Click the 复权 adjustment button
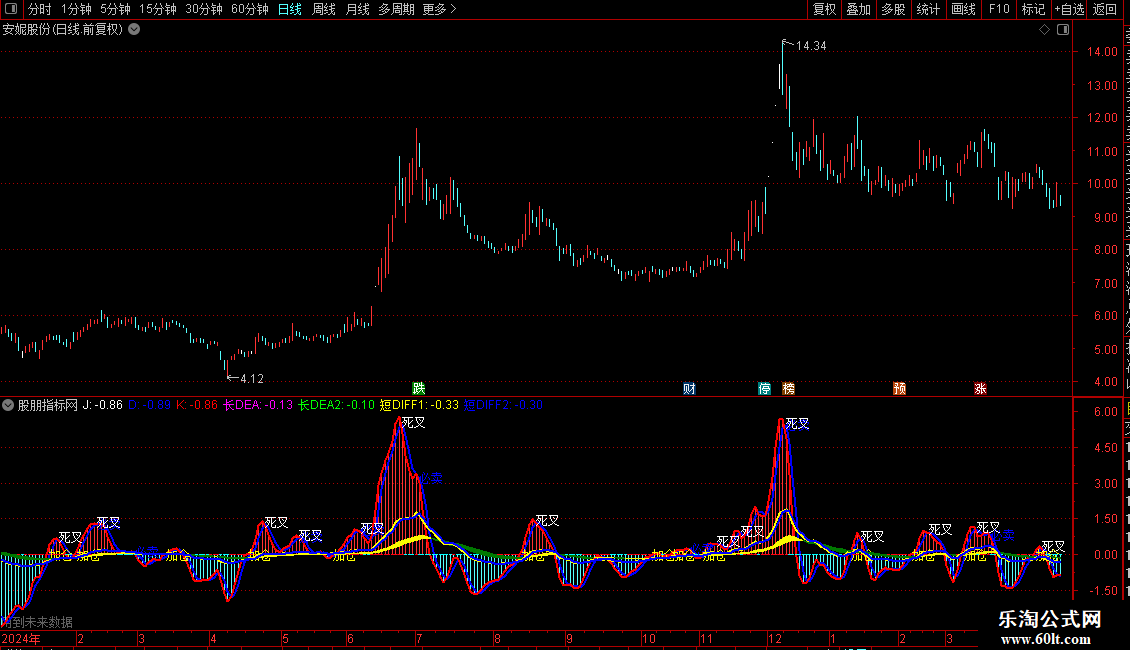 pyautogui.click(x=824, y=9)
